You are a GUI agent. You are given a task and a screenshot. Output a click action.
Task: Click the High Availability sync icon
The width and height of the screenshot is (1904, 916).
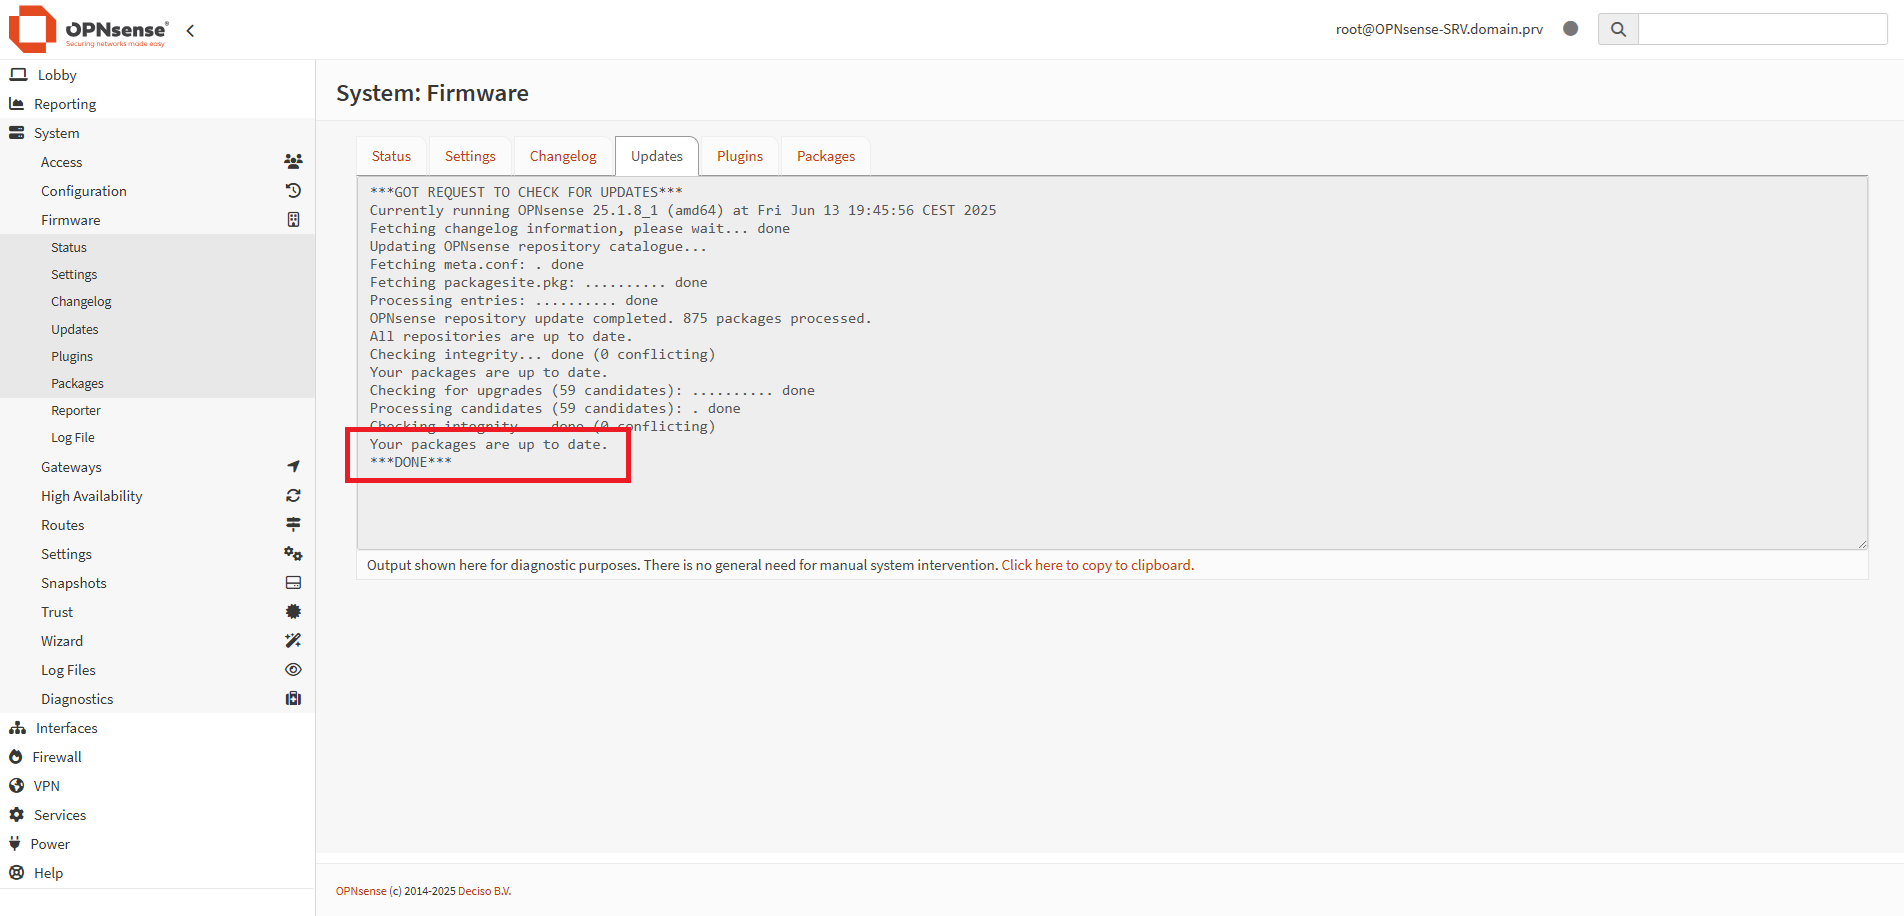[x=293, y=496]
